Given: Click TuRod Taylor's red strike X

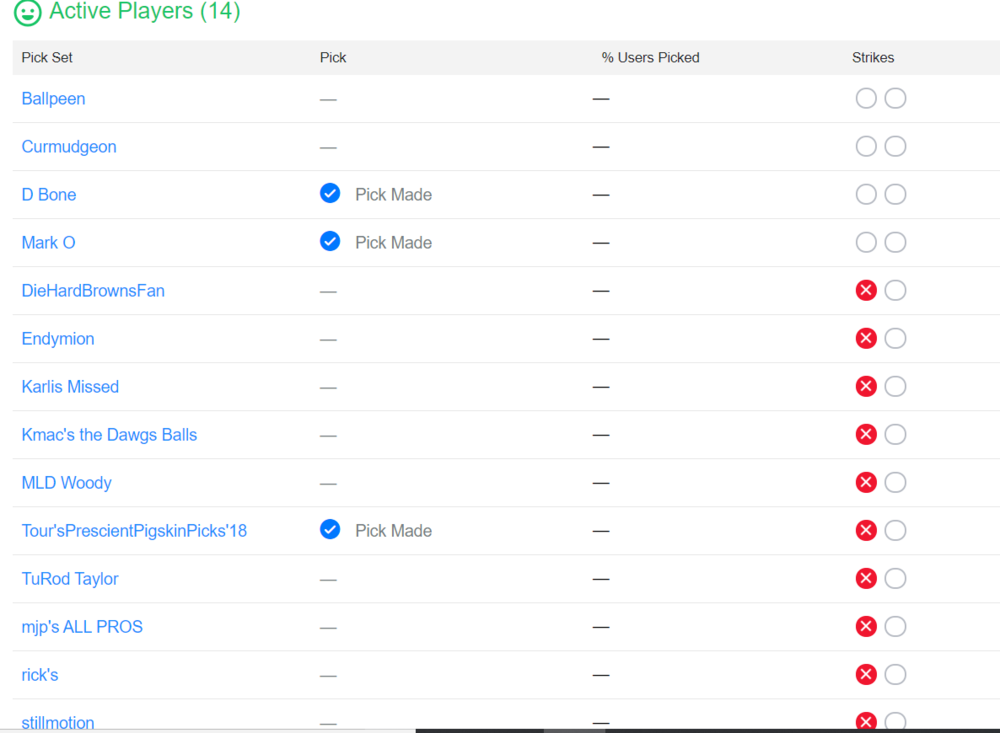Looking at the screenshot, I should pyautogui.click(x=865, y=579).
